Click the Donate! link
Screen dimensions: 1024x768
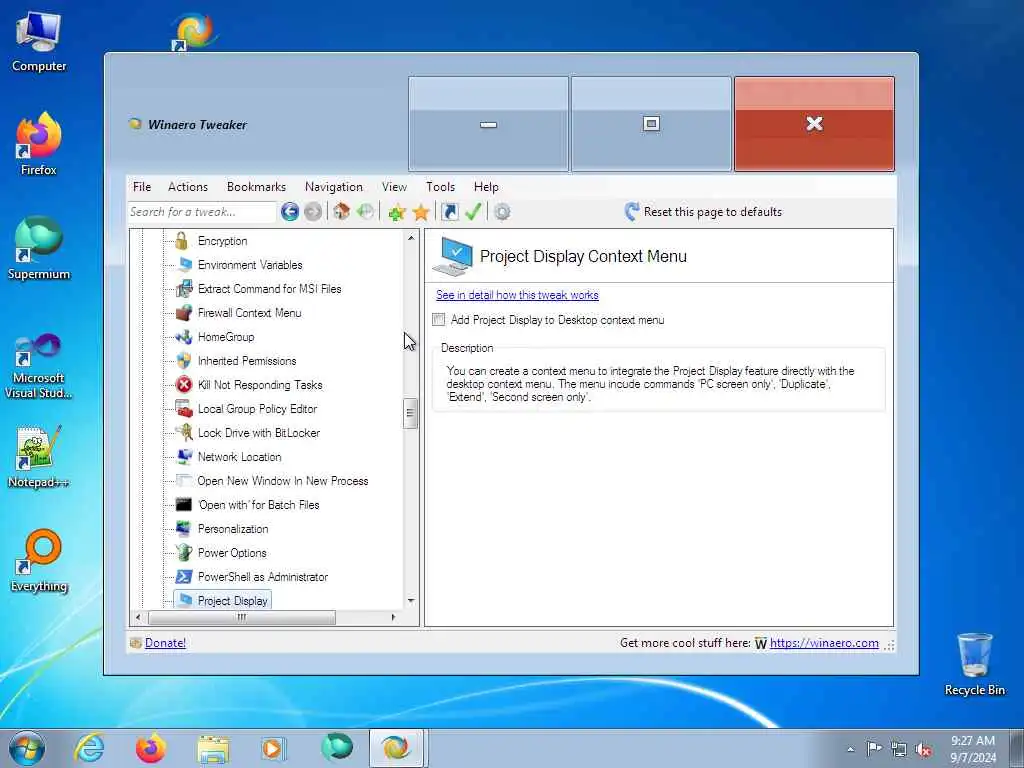[x=165, y=643]
